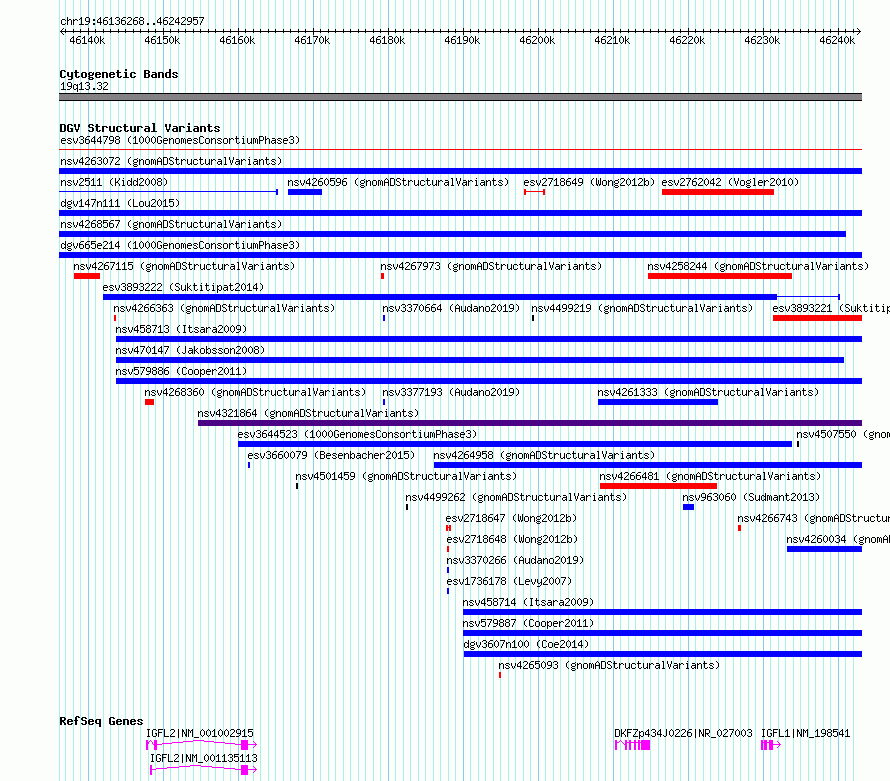This screenshot has width=890, height=781.
Task: Click the nsv4260596 variant label
Action: pyautogui.click(x=398, y=182)
